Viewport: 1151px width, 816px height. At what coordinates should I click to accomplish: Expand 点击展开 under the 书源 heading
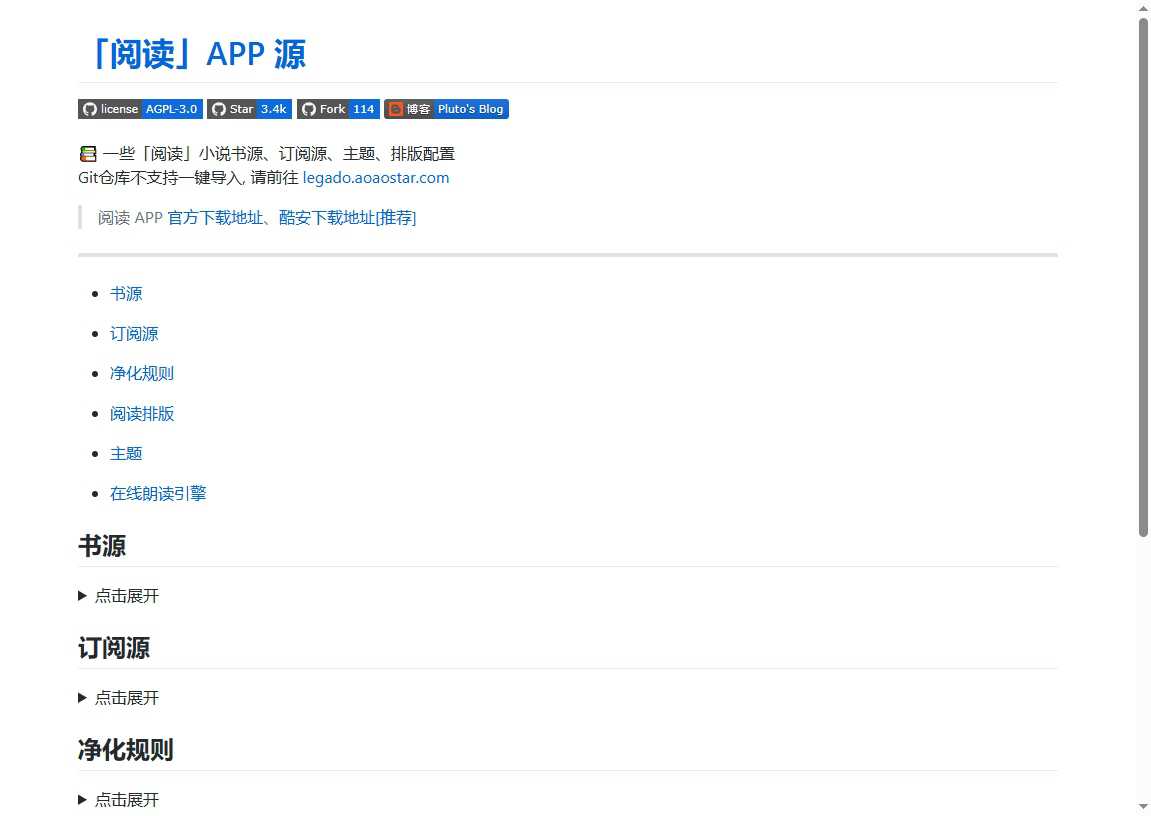pyautogui.click(x=118, y=596)
